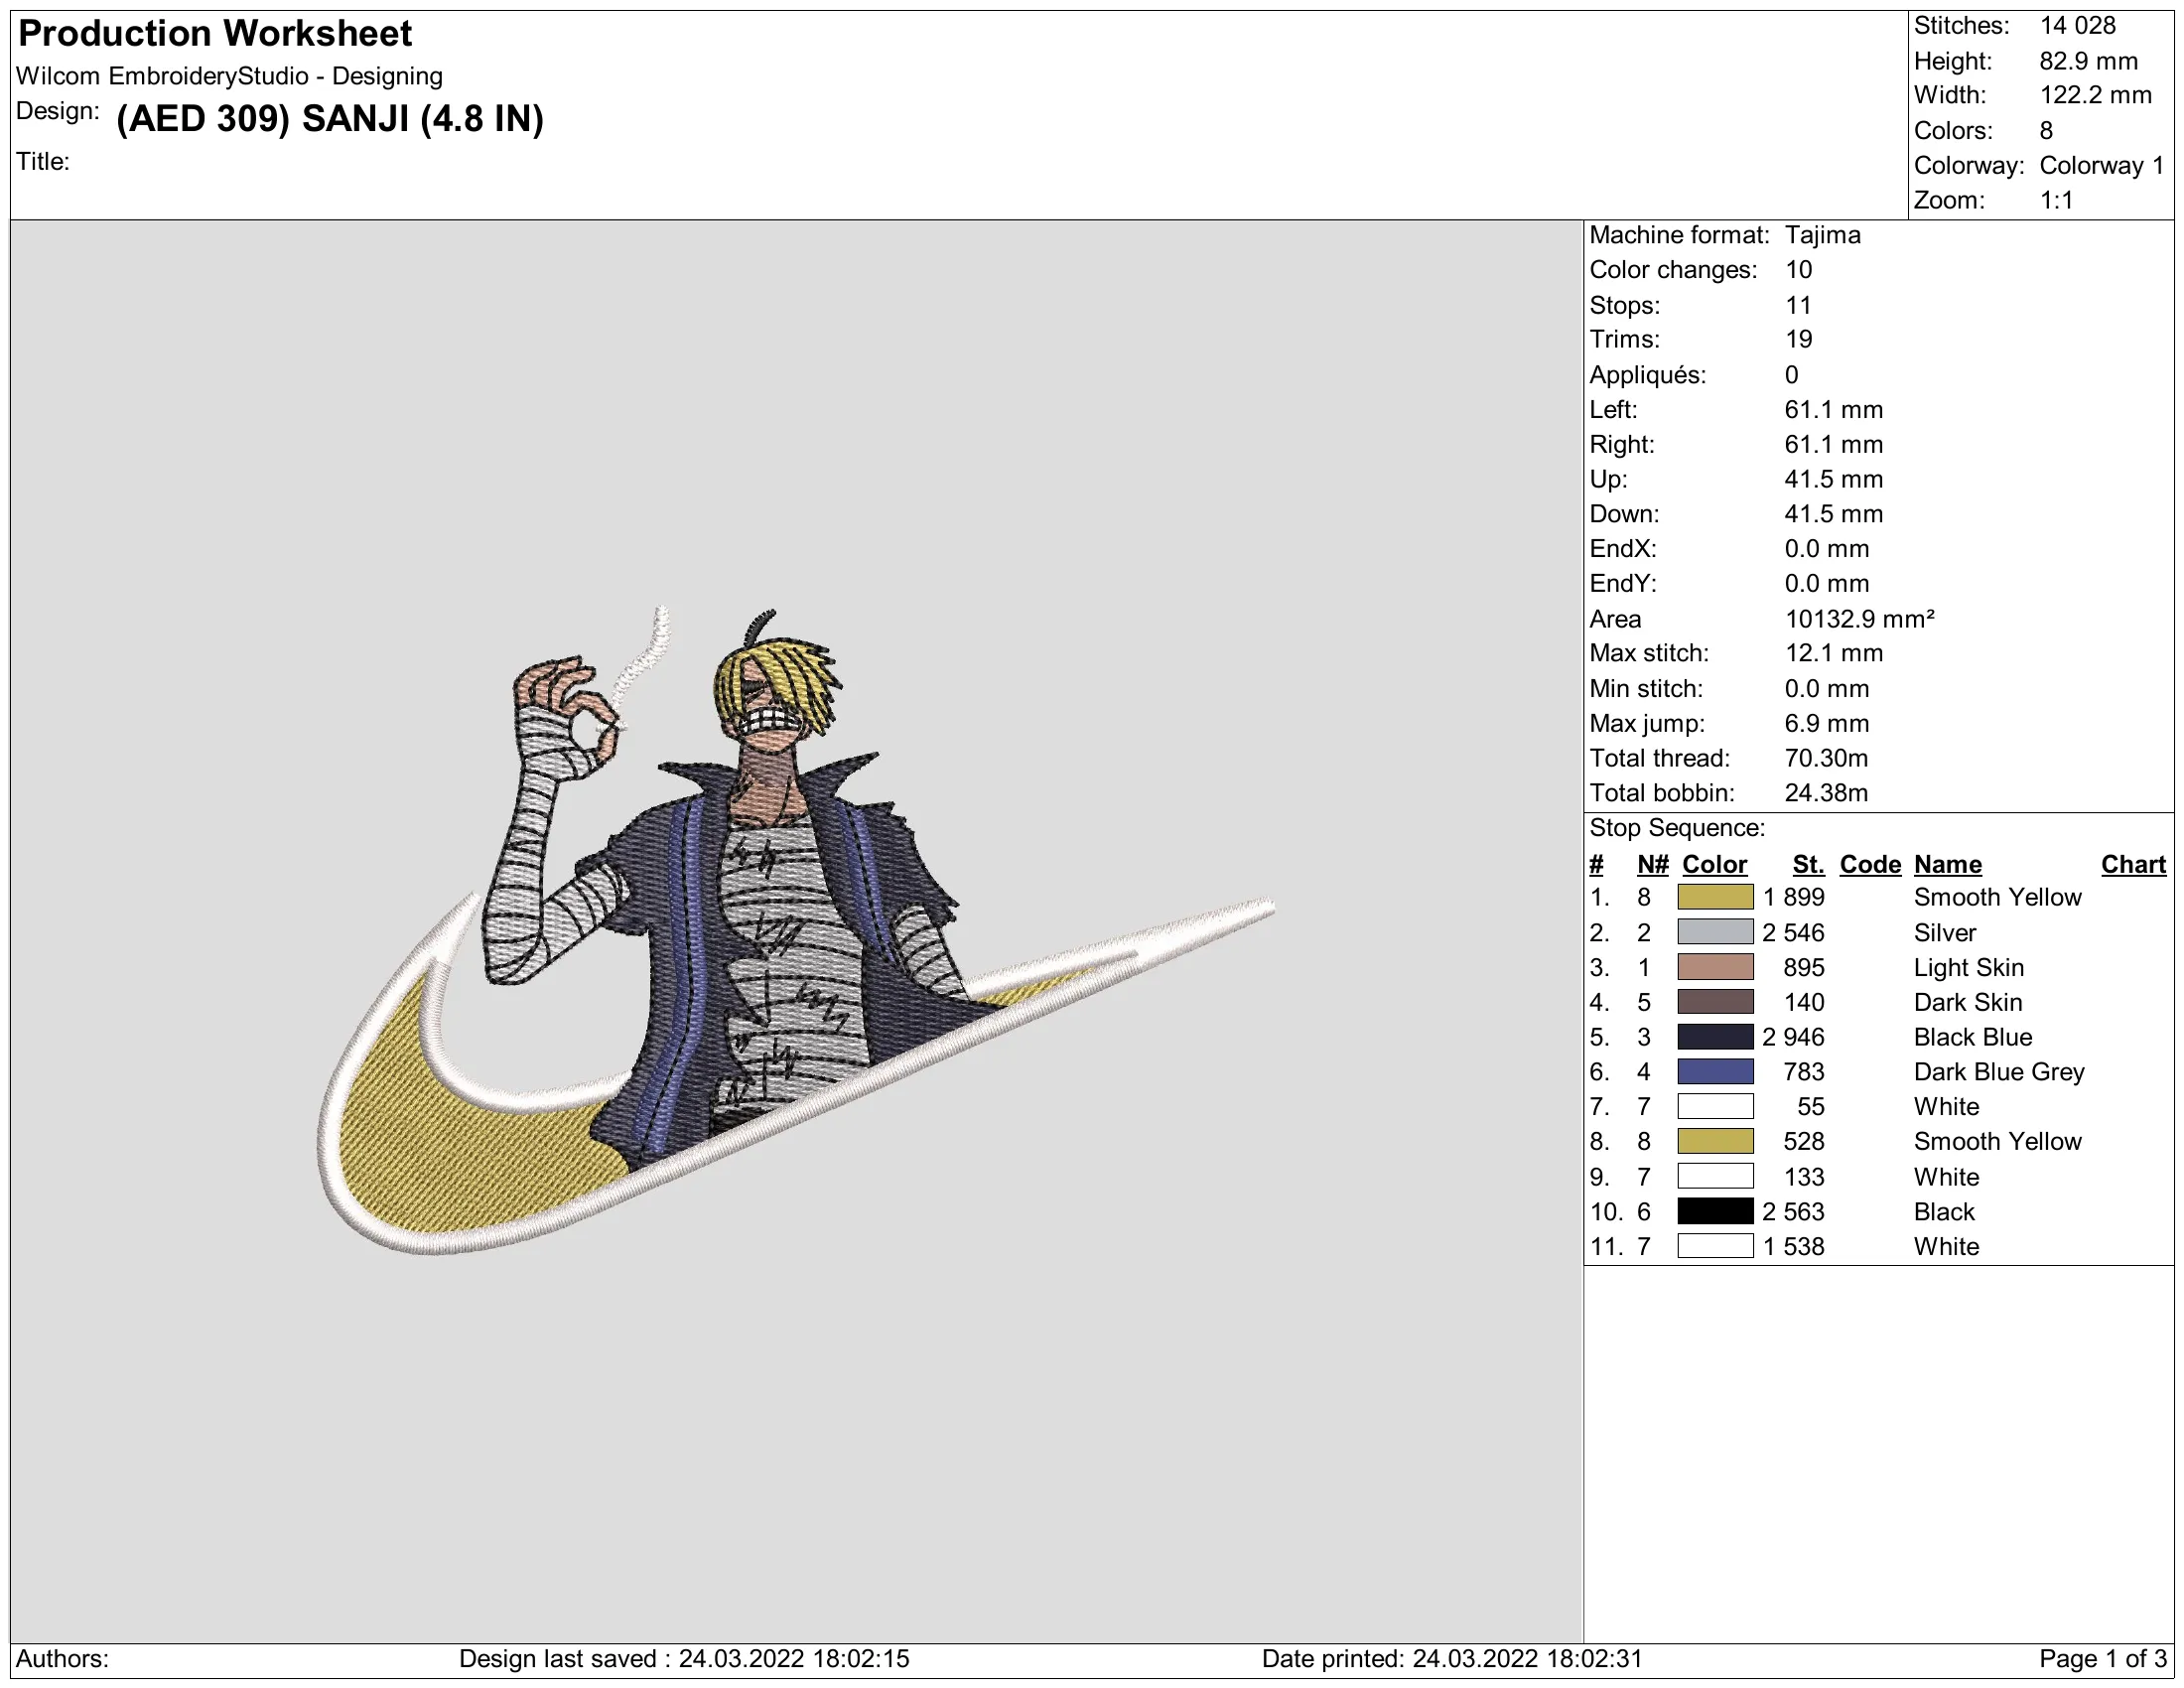Click the Silver color swatch in stop 2
Screen dimensions: 2184x1688
(1715, 932)
